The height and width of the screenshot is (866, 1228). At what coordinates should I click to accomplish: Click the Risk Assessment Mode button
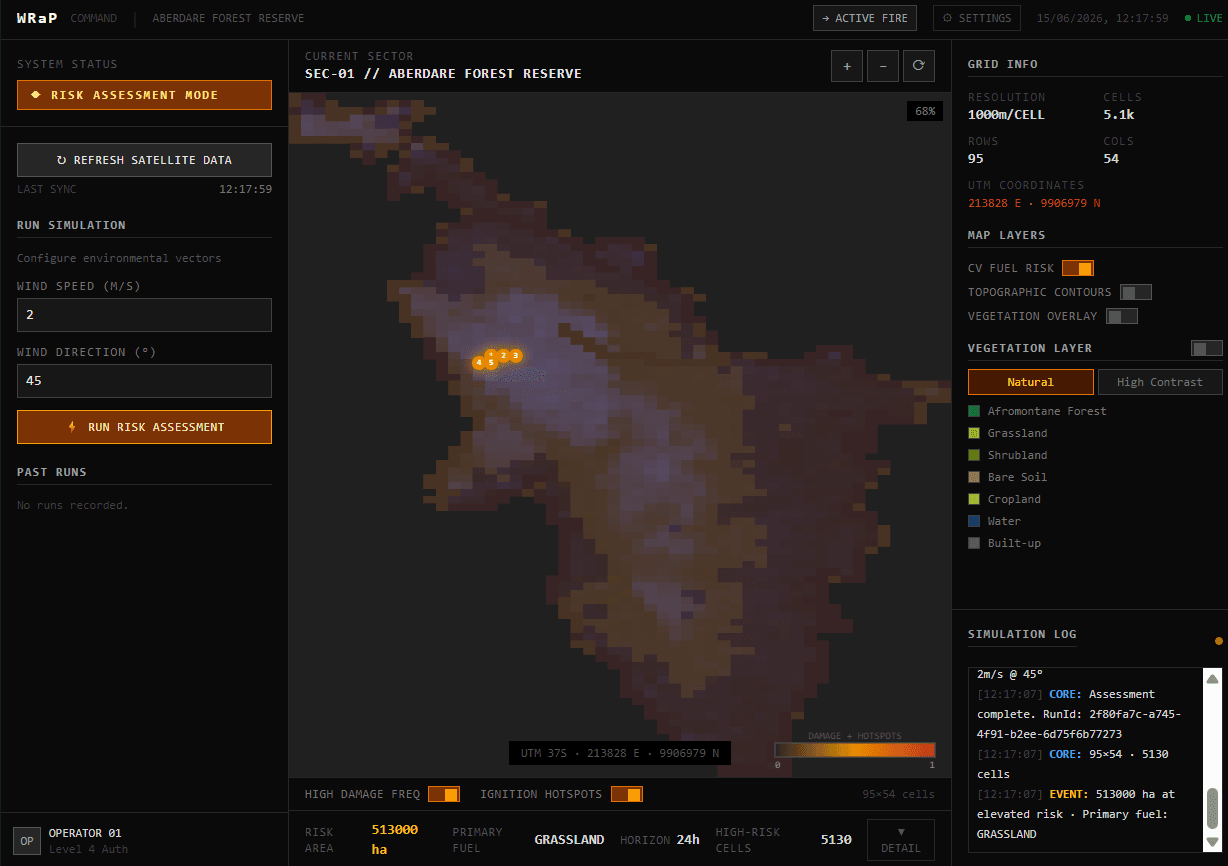click(x=144, y=95)
